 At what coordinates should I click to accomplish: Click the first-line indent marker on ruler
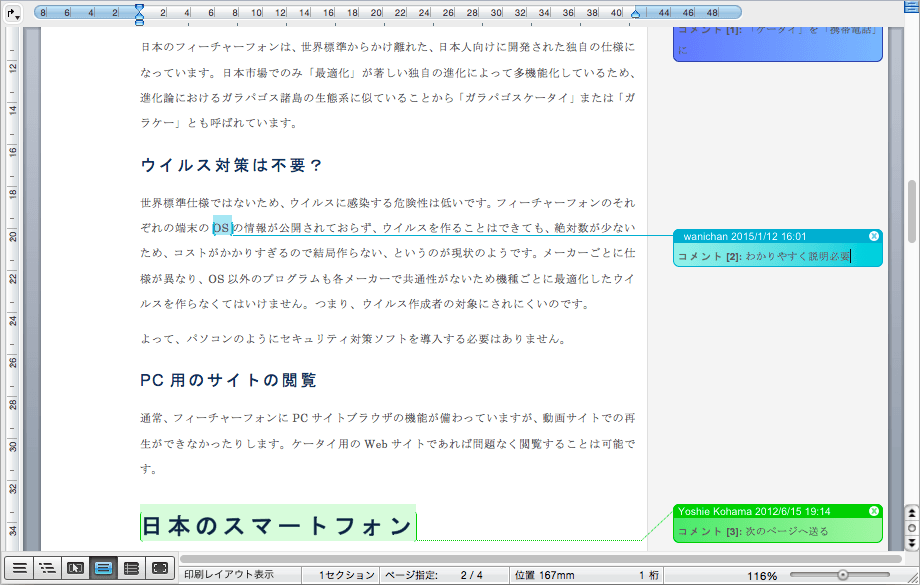coord(139,7)
